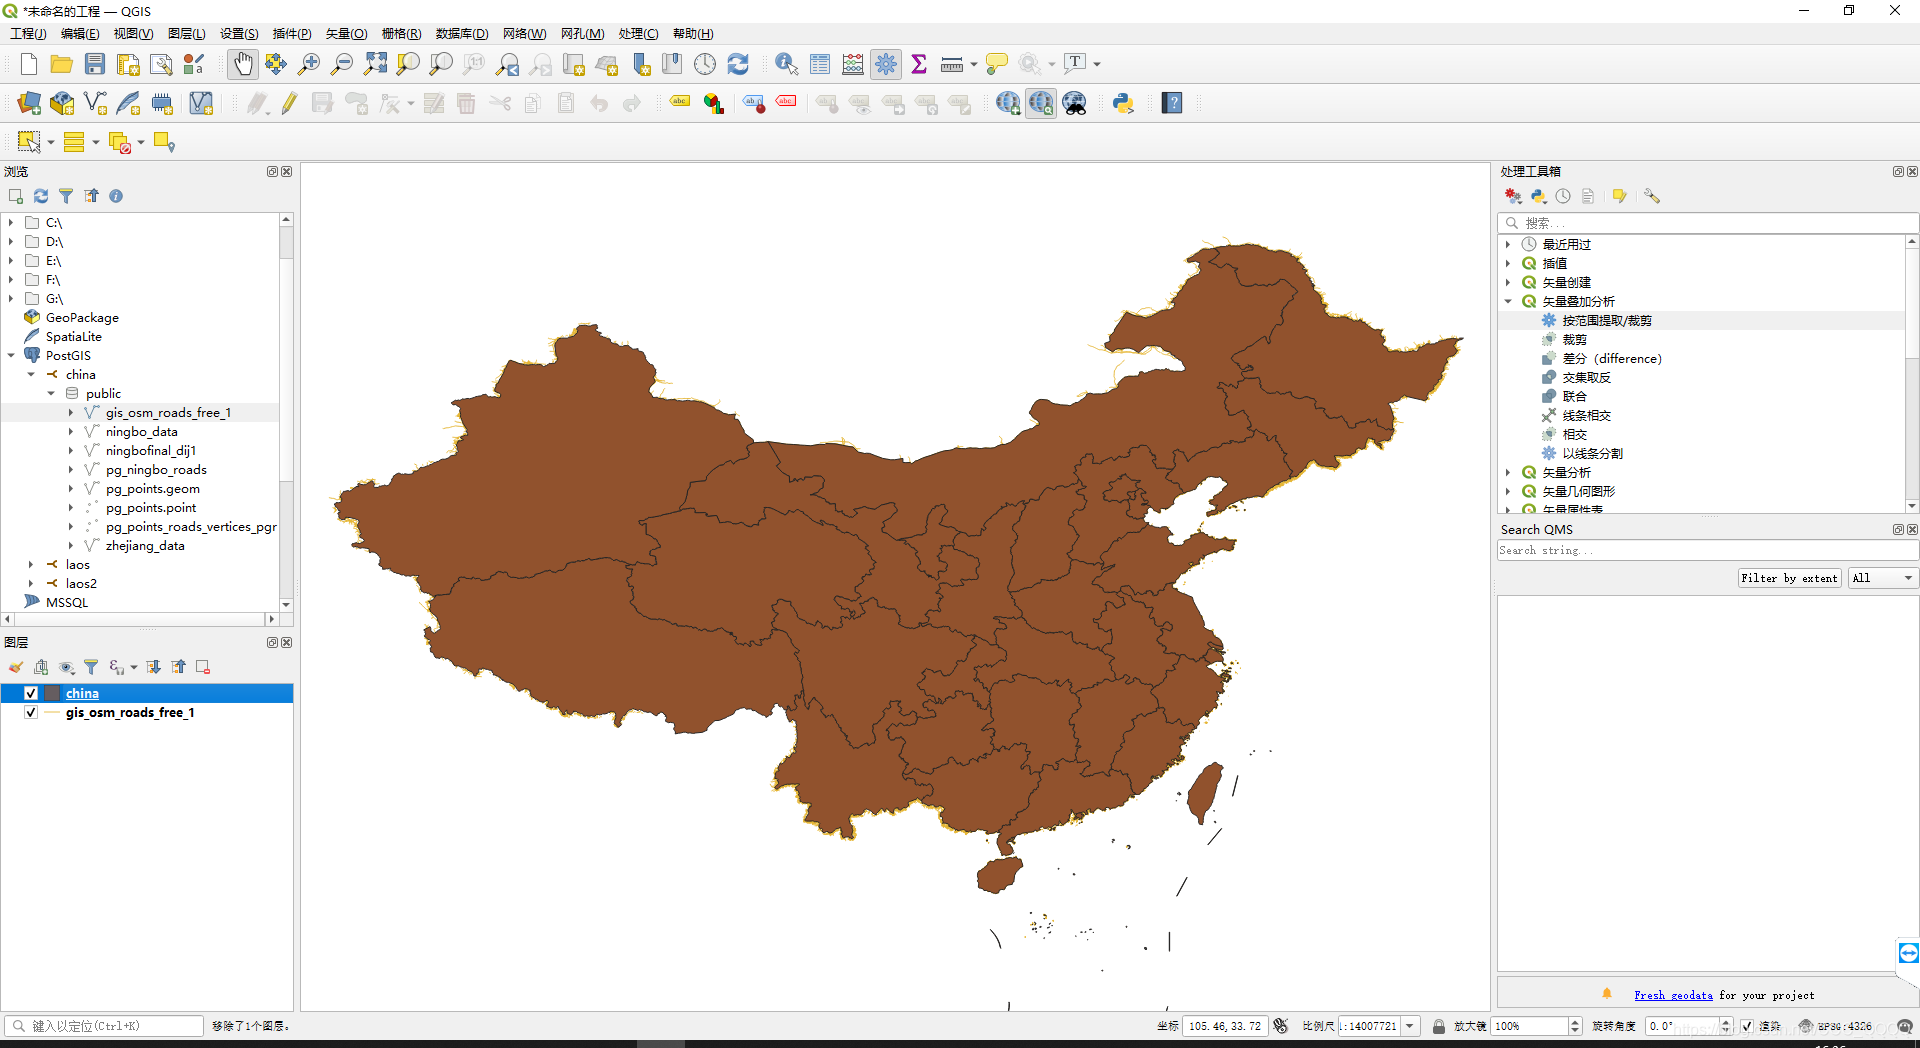
Task: Collapse the 矢量叠加分析 toolbox group
Action: pos(1508,301)
